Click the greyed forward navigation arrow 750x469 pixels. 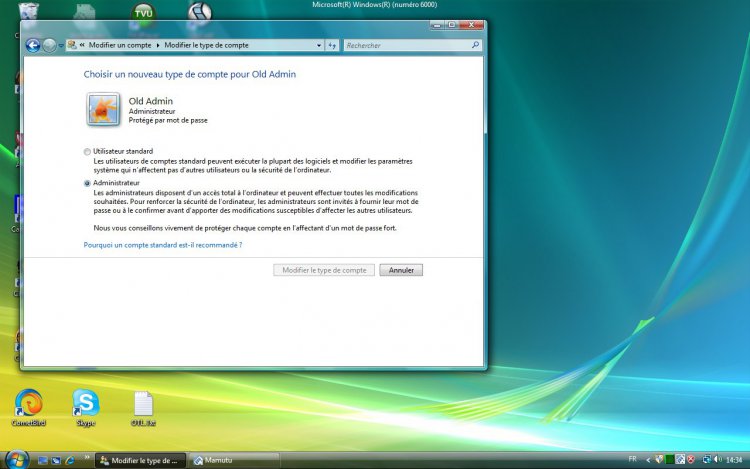point(49,45)
